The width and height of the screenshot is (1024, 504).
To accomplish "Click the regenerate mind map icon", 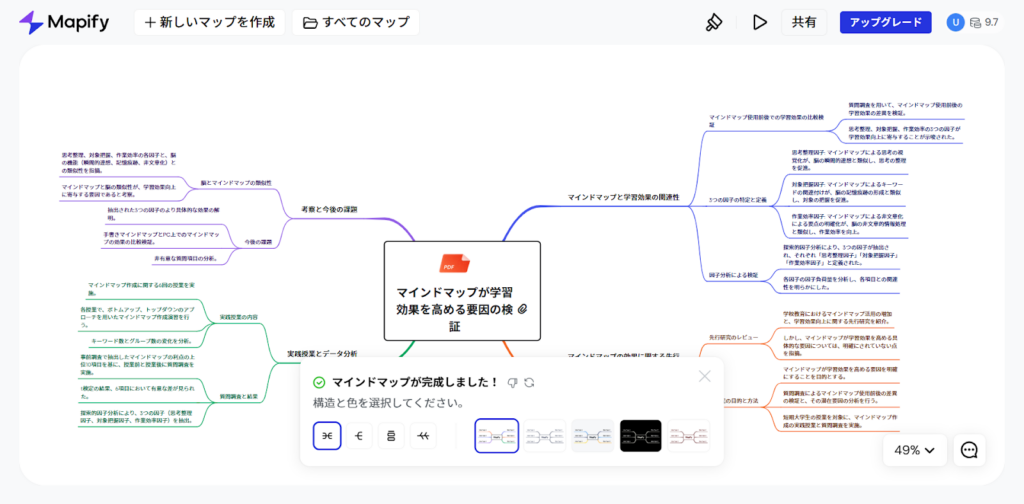I will pyautogui.click(x=530, y=383).
